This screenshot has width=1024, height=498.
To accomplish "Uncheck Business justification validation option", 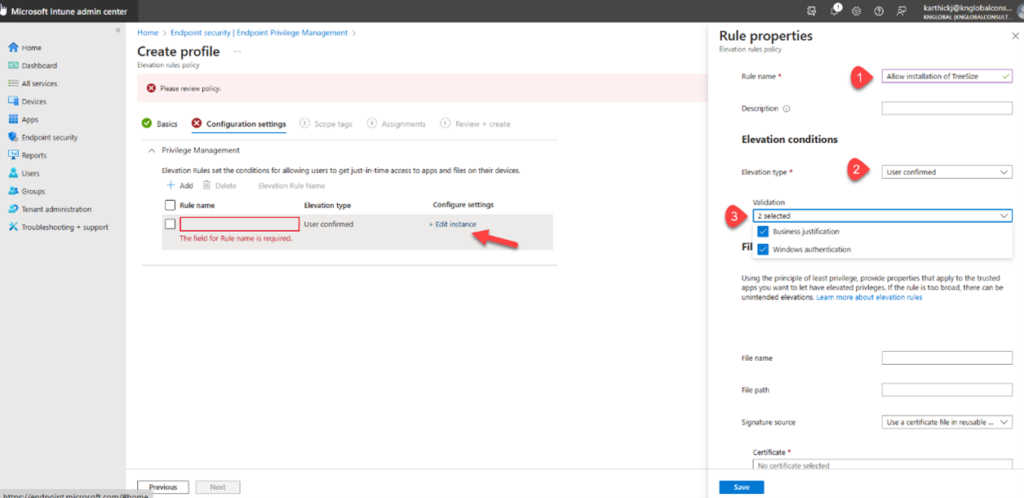I will (x=763, y=232).
